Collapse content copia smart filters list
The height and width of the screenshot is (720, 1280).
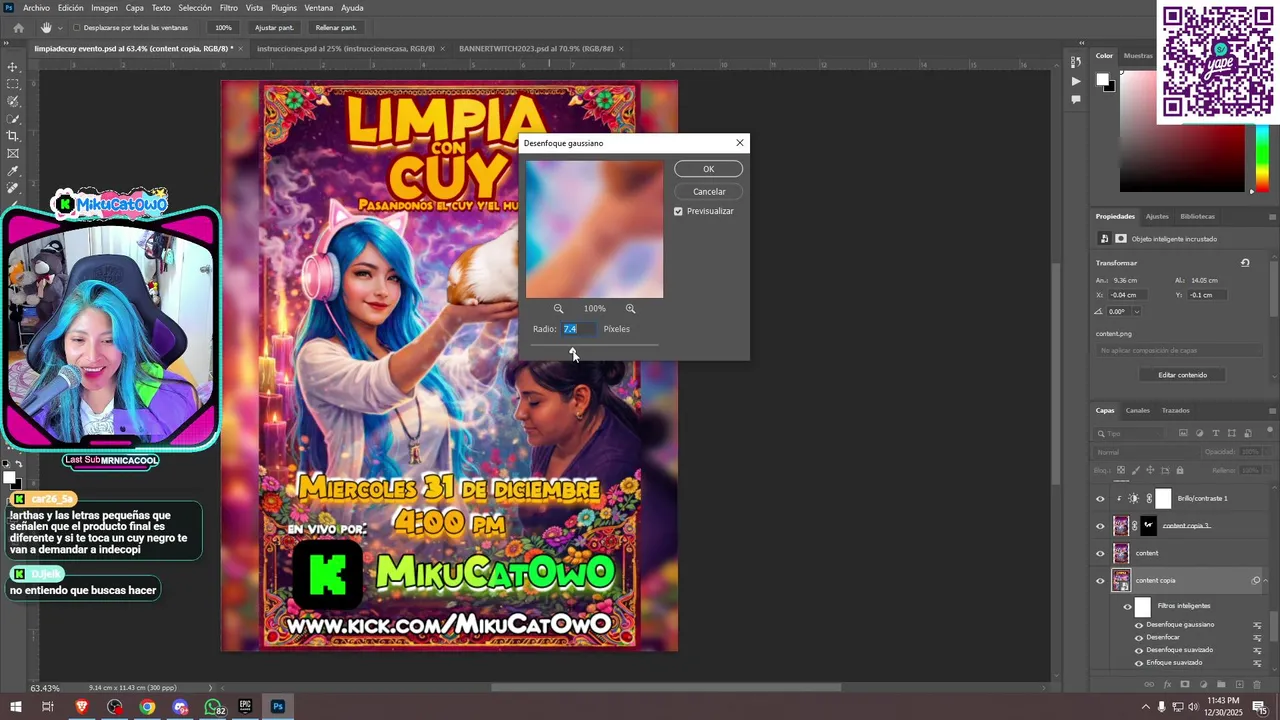pos(1266,580)
